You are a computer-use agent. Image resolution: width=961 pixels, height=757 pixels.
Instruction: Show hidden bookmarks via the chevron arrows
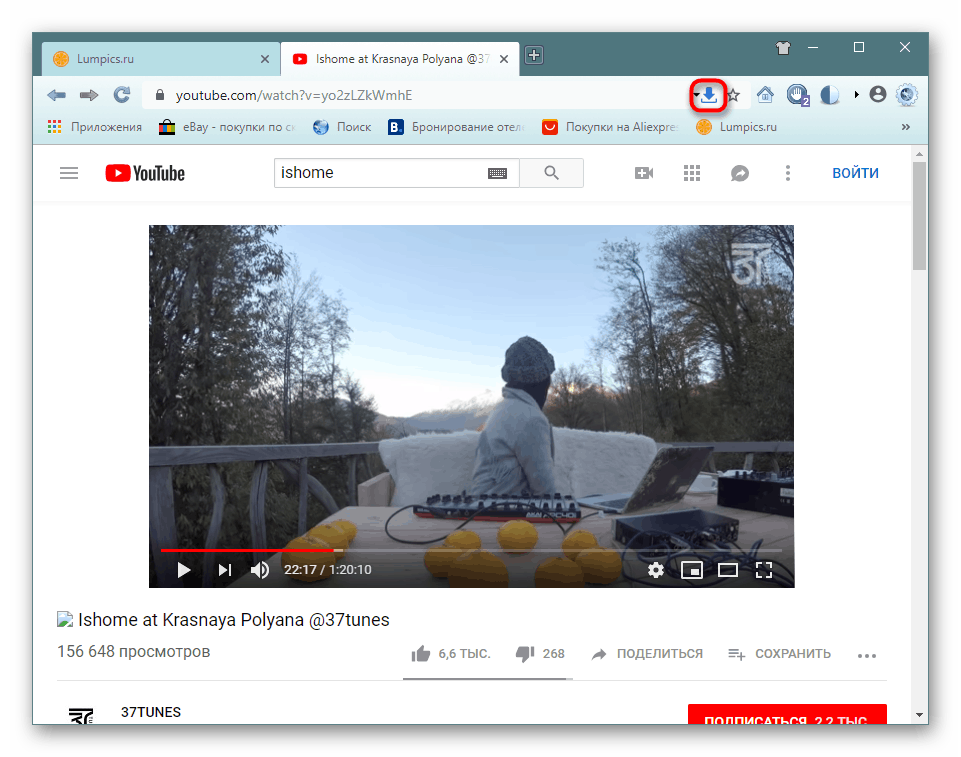coord(905,127)
